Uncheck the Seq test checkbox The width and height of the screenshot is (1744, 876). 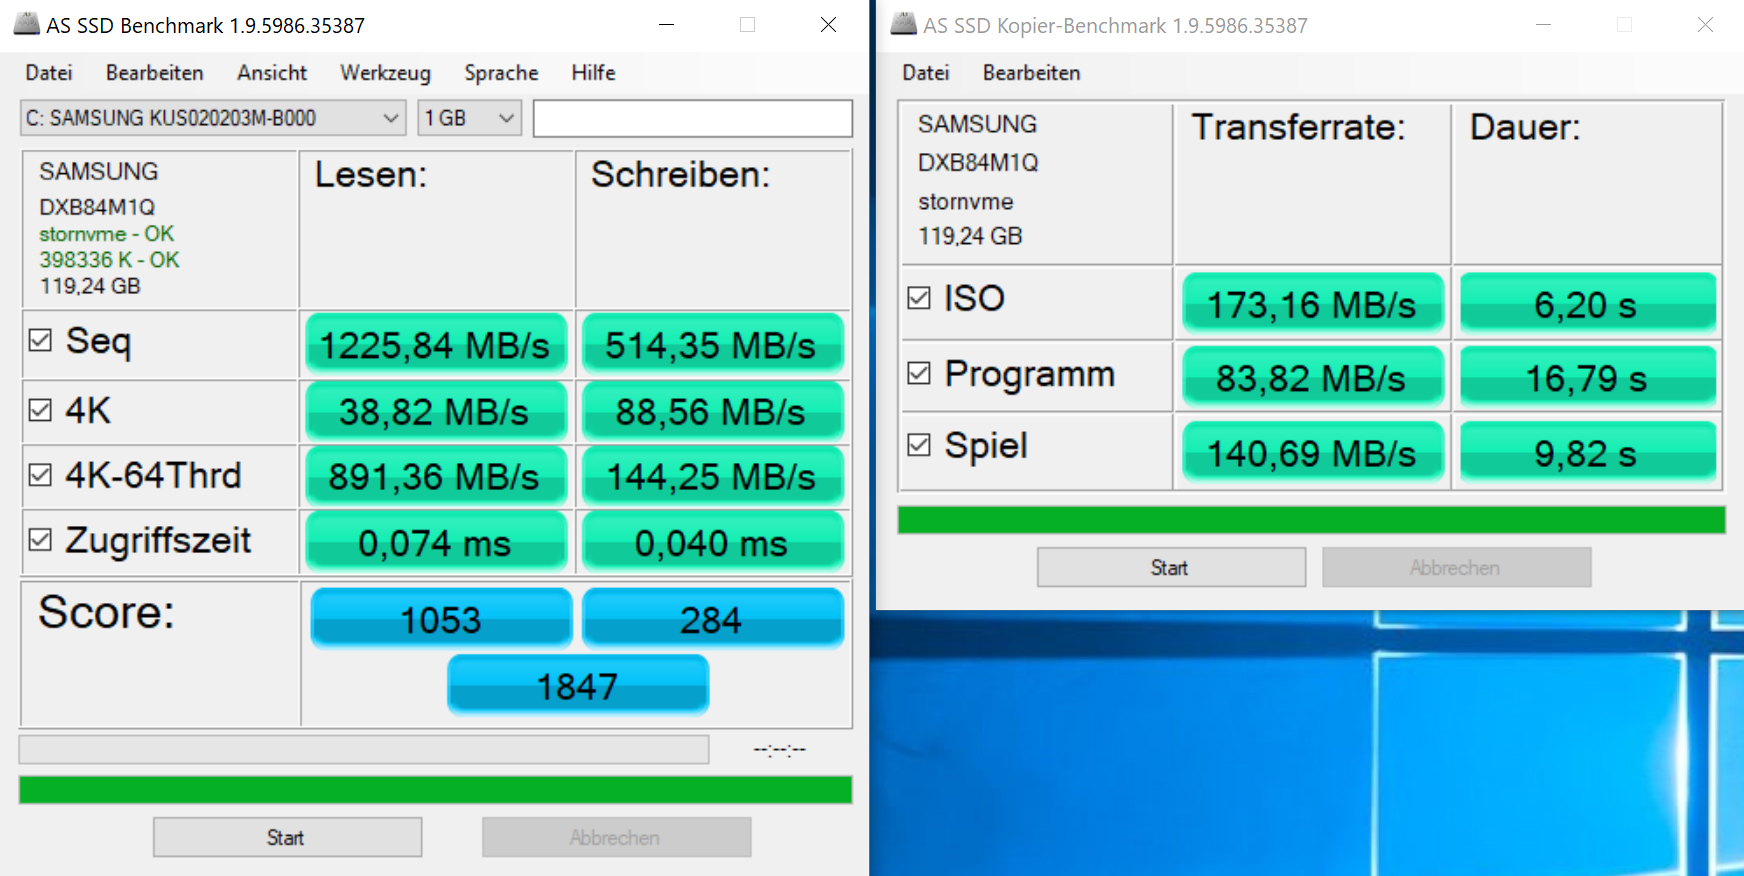(40, 340)
